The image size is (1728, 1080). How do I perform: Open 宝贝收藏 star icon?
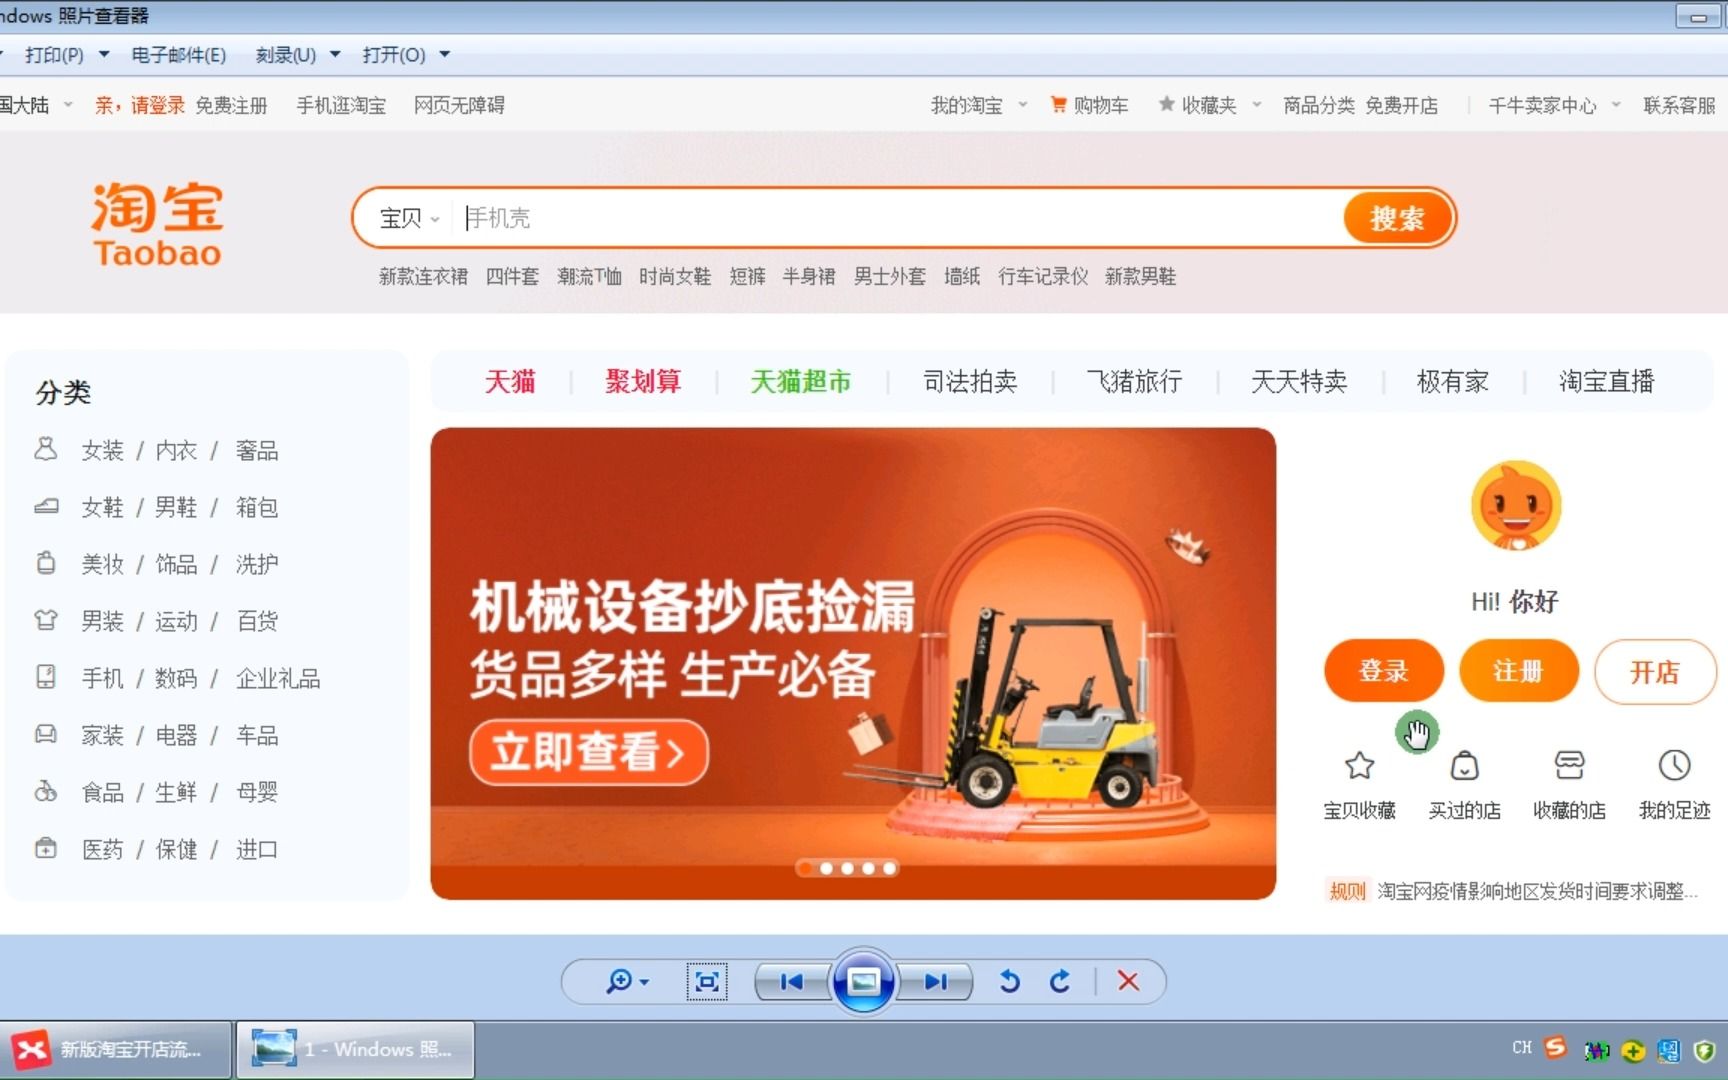pyautogui.click(x=1359, y=766)
